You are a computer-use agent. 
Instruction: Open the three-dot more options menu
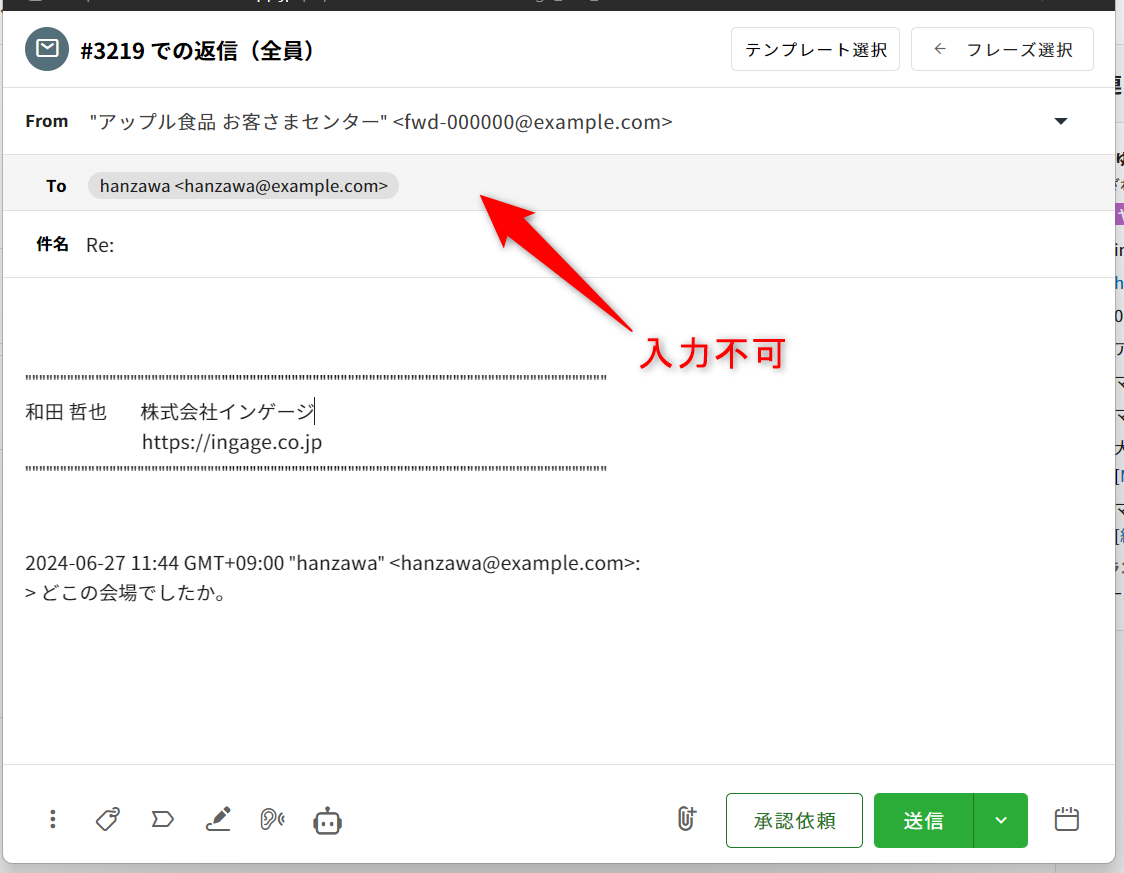(x=53, y=820)
